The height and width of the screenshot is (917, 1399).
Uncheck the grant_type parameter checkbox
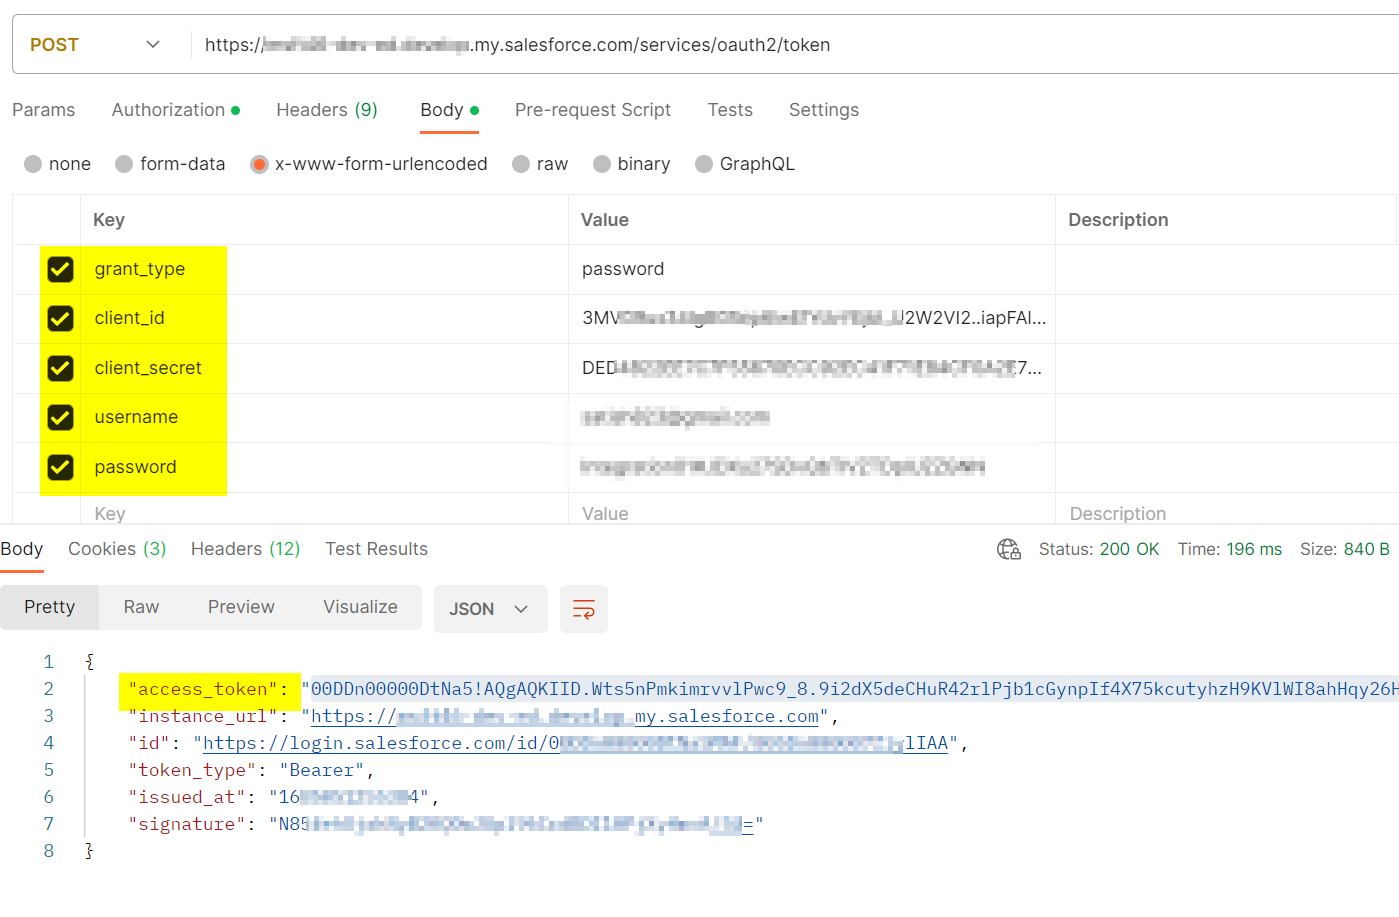[61, 269]
